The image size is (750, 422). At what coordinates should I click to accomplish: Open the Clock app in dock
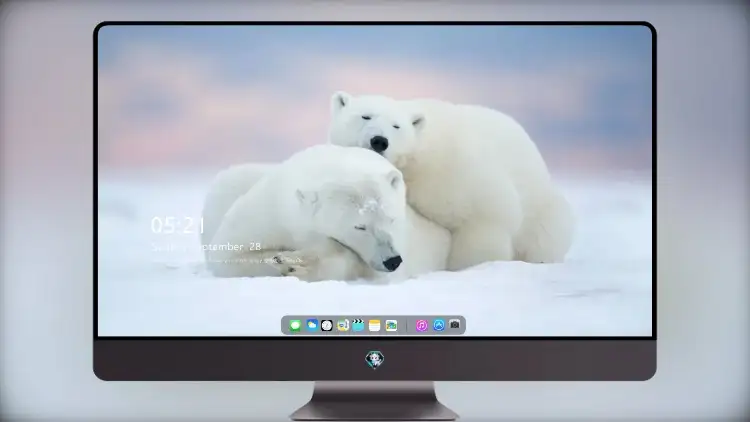(x=327, y=326)
